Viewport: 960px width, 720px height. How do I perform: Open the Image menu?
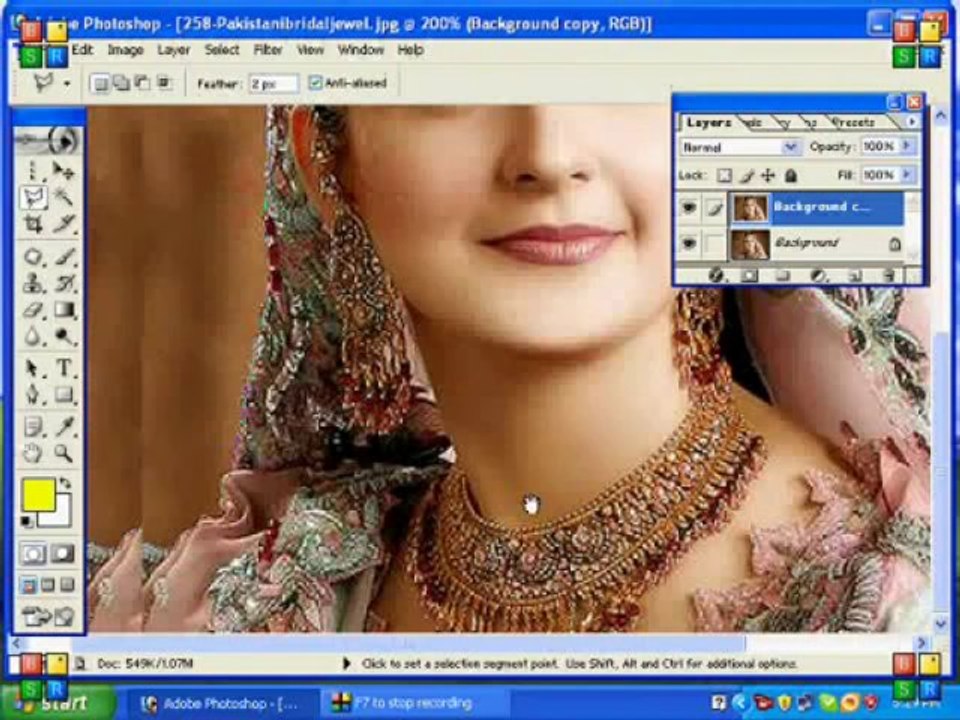(126, 50)
